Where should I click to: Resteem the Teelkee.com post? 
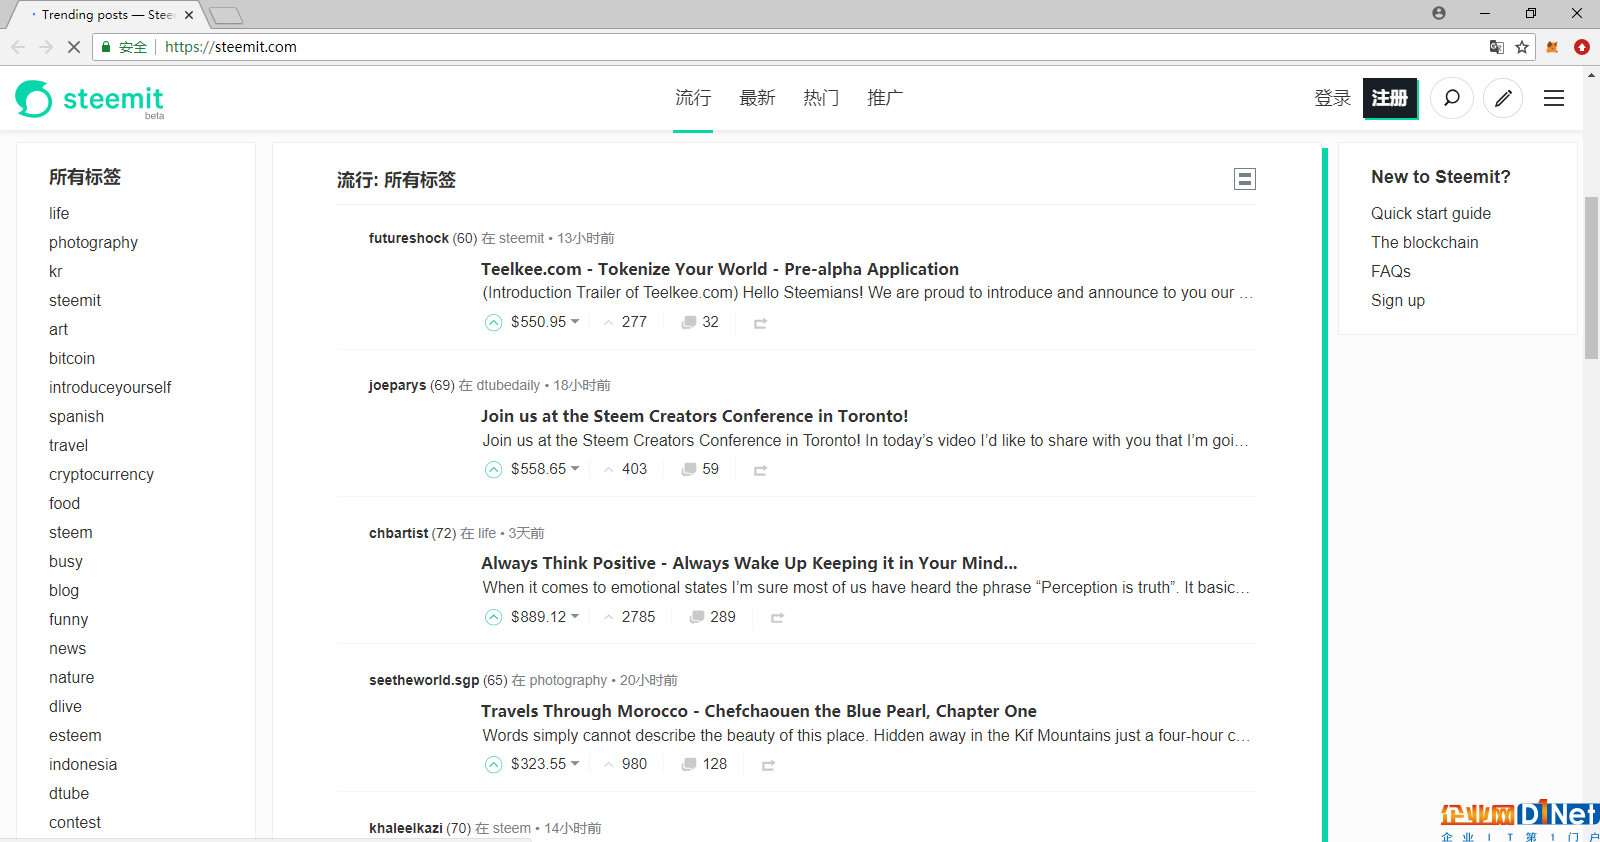pyautogui.click(x=760, y=323)
